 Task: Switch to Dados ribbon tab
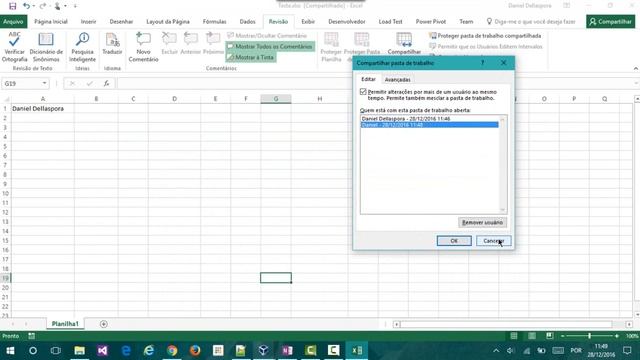point(247,22)
